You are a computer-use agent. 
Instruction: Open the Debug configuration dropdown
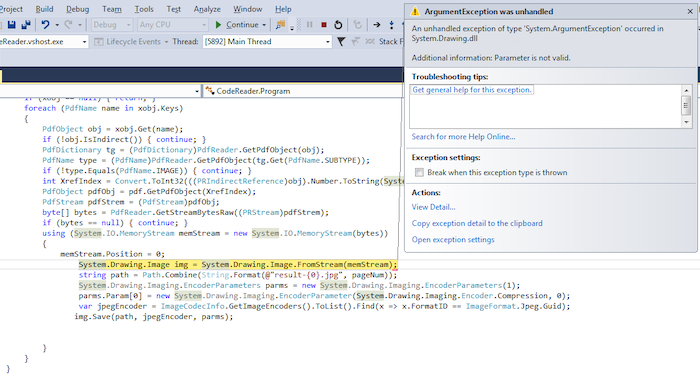click(112, 25)
